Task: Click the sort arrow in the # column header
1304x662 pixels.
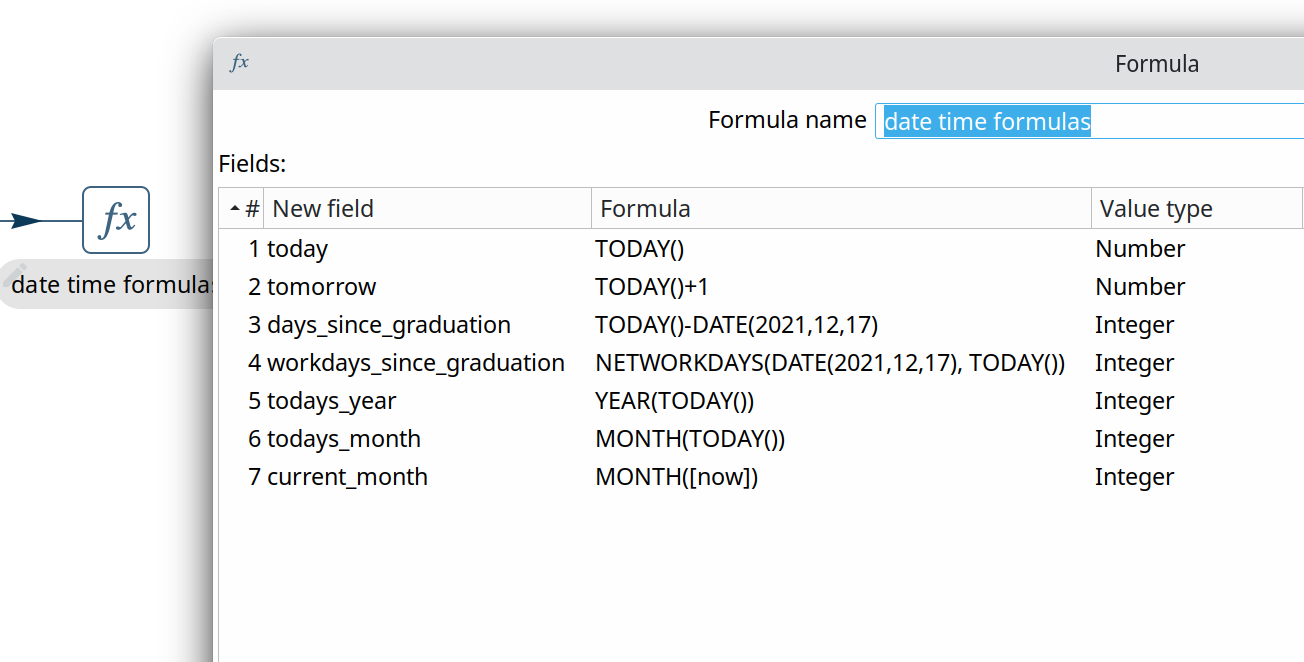Action: pos(235,209)
